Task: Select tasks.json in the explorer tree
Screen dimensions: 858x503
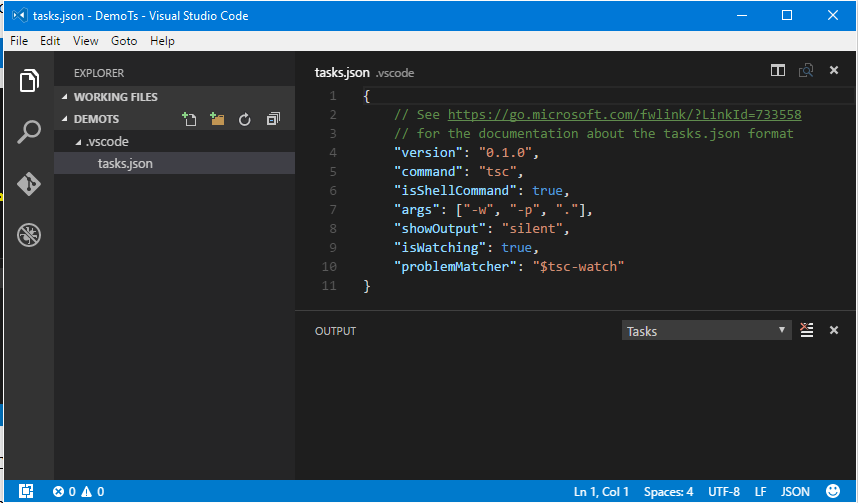Action: (x=175, y=163)
